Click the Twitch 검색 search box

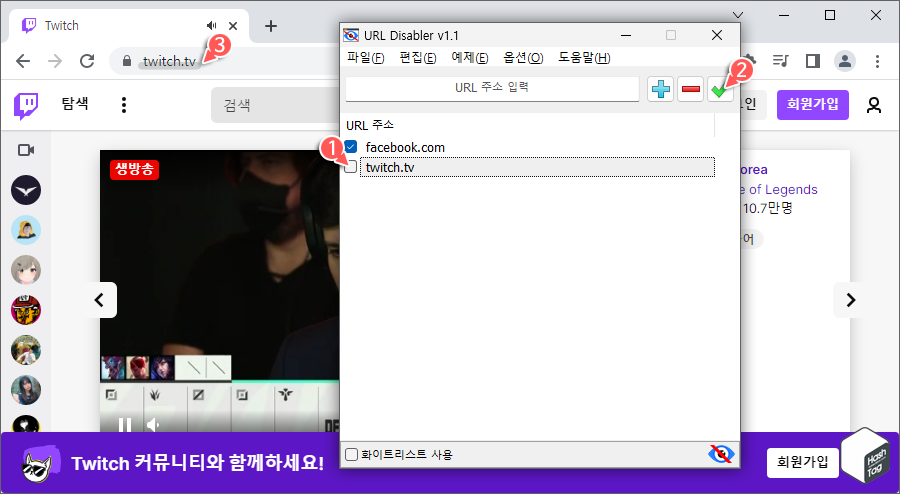coord(276,105)
